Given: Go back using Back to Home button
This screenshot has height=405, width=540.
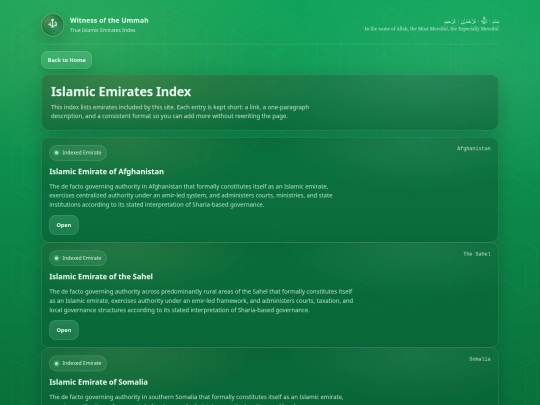Looking at the screenshot, I should [x=66, y=60].
